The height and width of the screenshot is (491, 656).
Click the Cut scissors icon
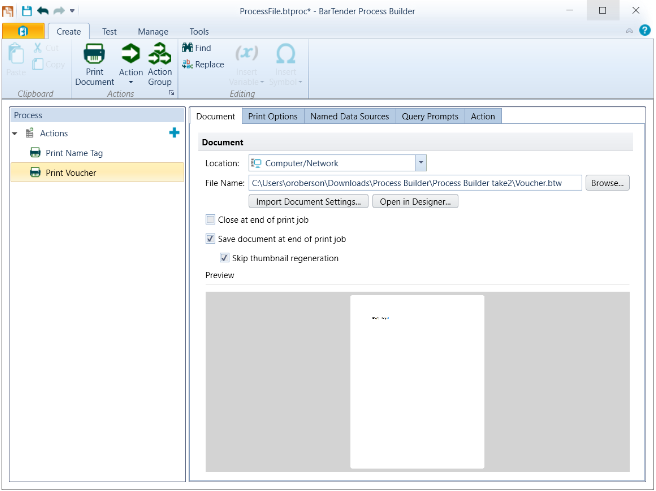coord(38,48)
